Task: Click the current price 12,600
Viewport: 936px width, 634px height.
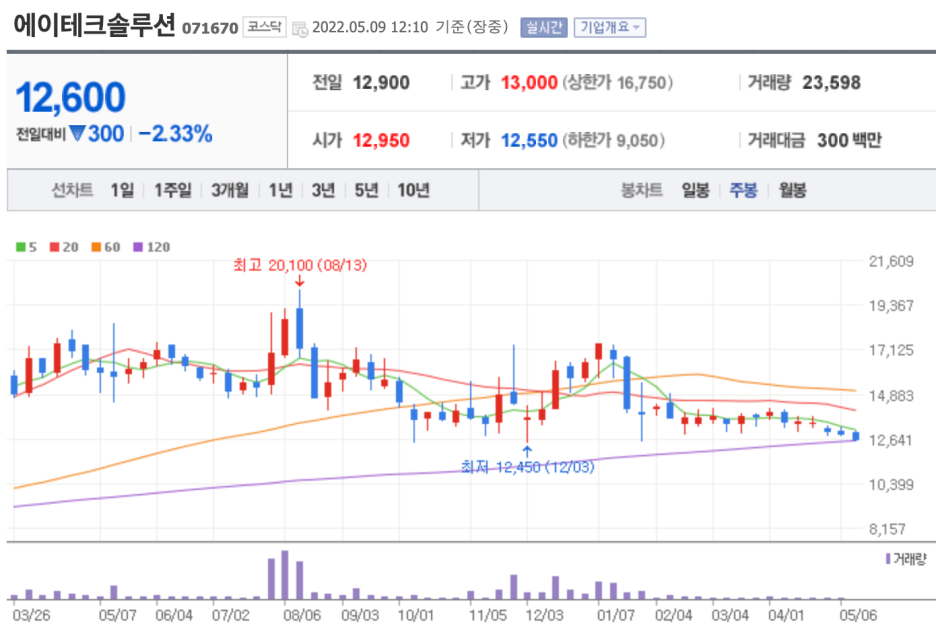Action: pos(70,97)
